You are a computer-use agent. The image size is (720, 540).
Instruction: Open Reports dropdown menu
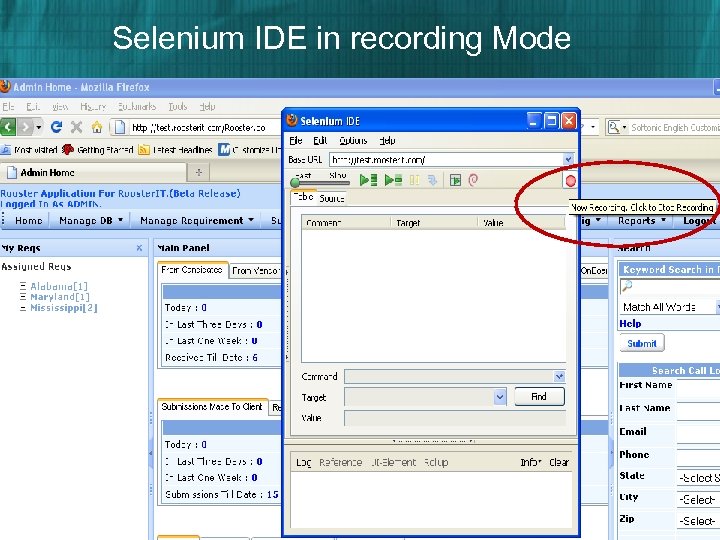[x=641, y=220]
